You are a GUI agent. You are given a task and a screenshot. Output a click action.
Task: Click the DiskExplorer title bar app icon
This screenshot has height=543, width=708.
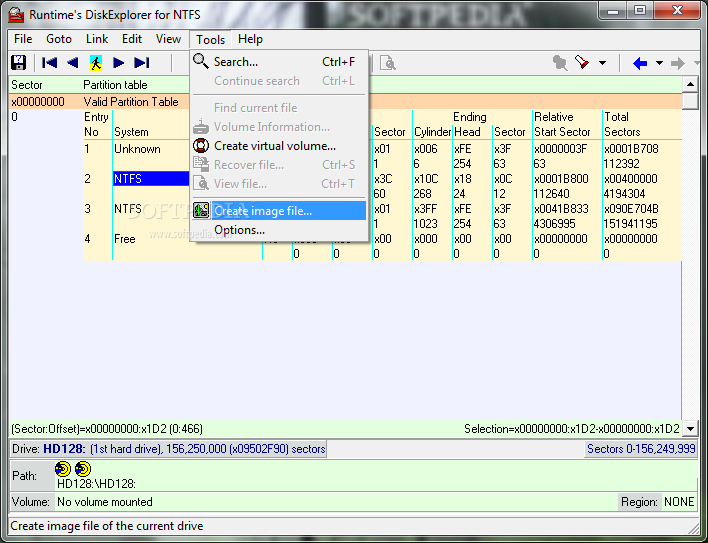(17, 15)
